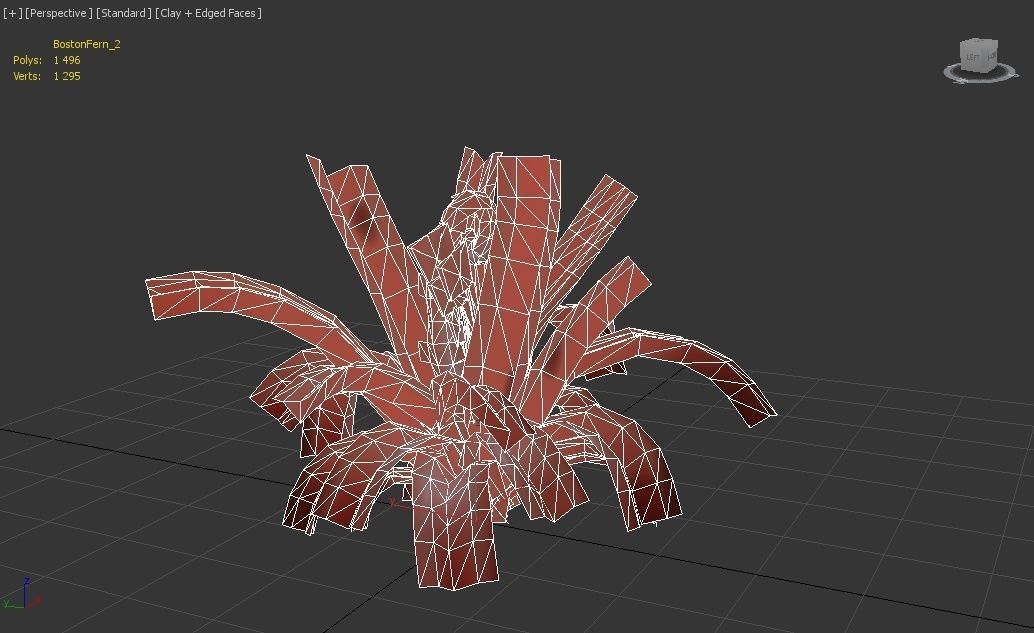Click the Polys count 1 496

67,60
